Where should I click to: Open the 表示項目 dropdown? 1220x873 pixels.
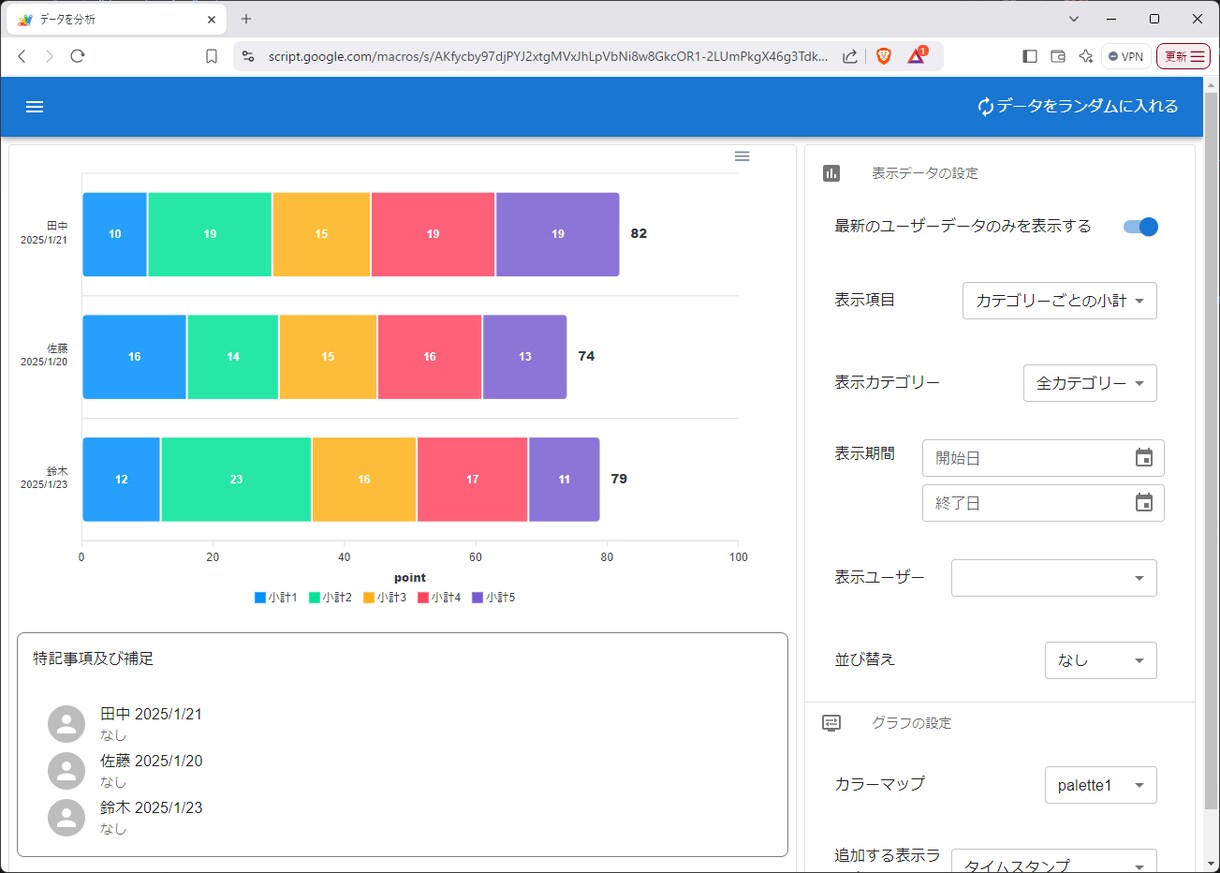click(1060, 301)
